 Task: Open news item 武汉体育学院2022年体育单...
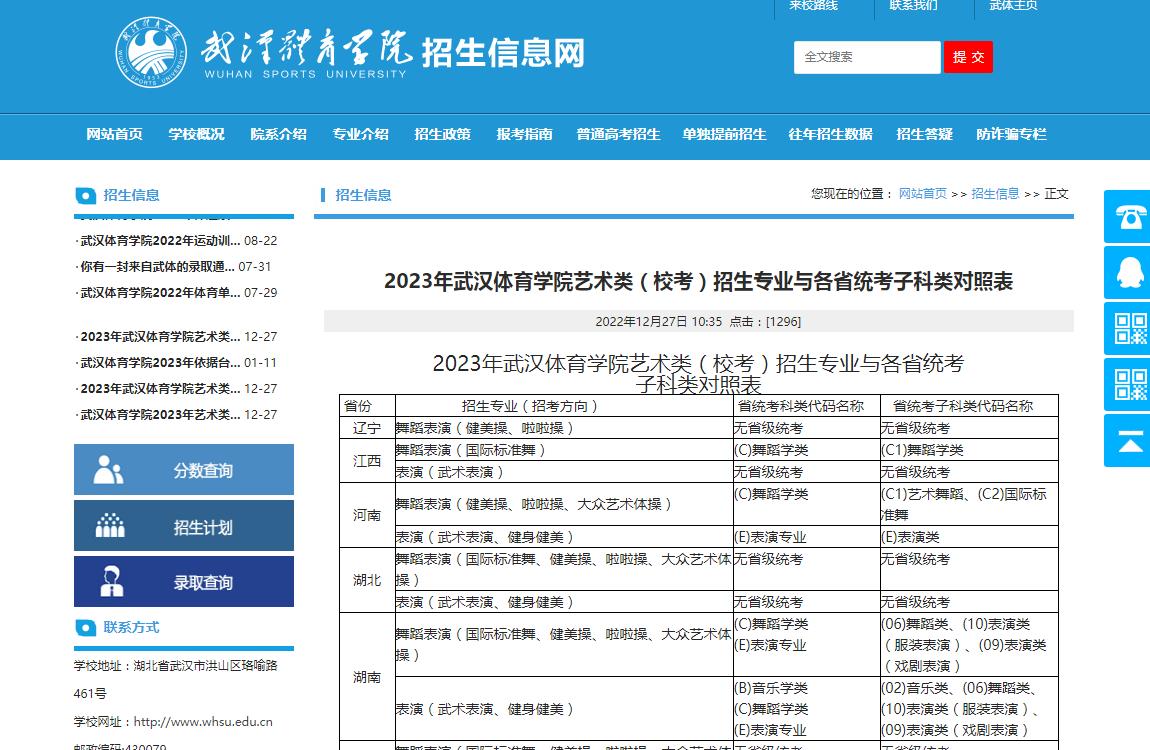pos(177,293)
